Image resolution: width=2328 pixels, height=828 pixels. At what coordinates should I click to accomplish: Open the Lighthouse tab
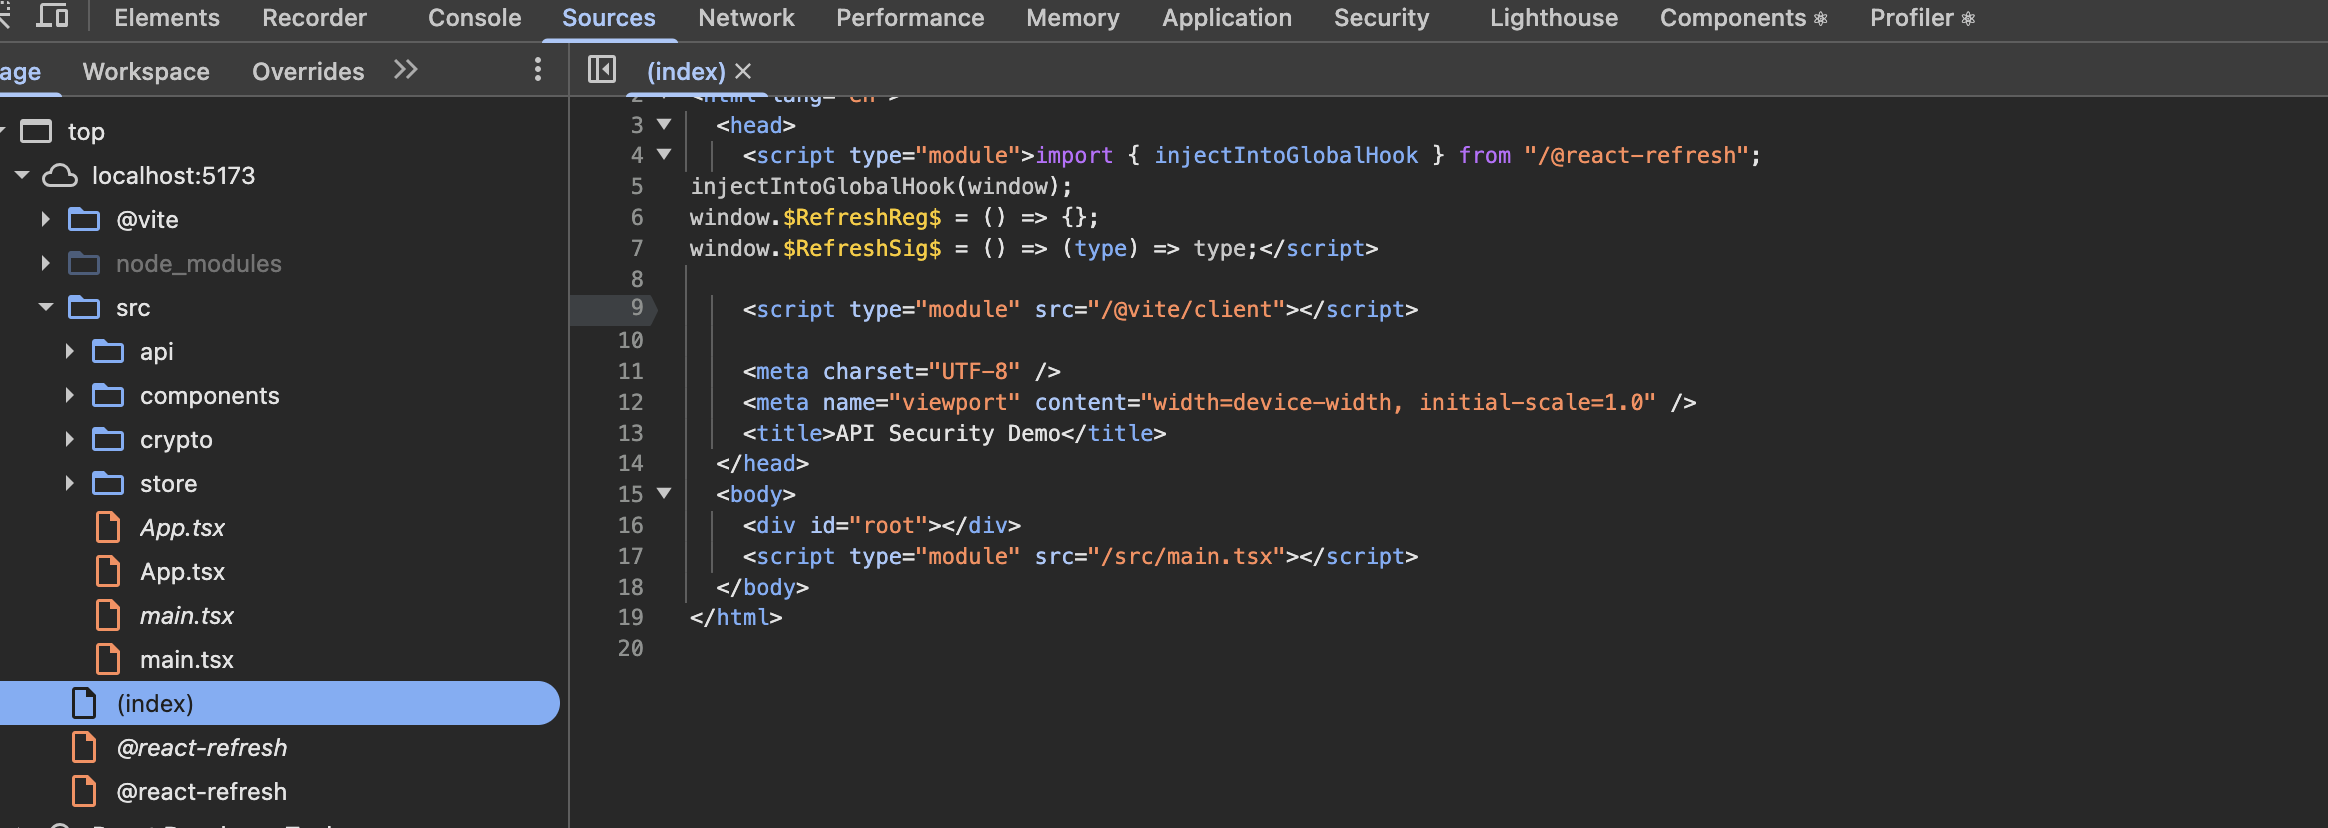1554,18
